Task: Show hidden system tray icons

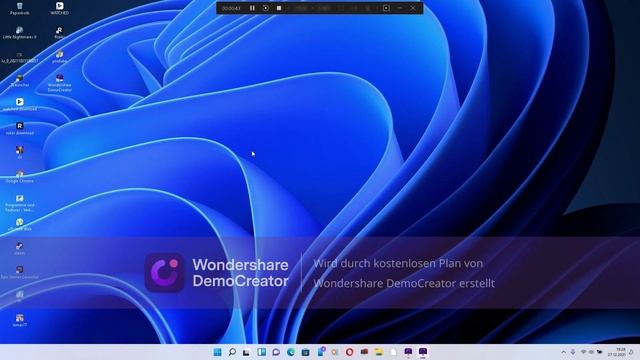Action: 564,352
